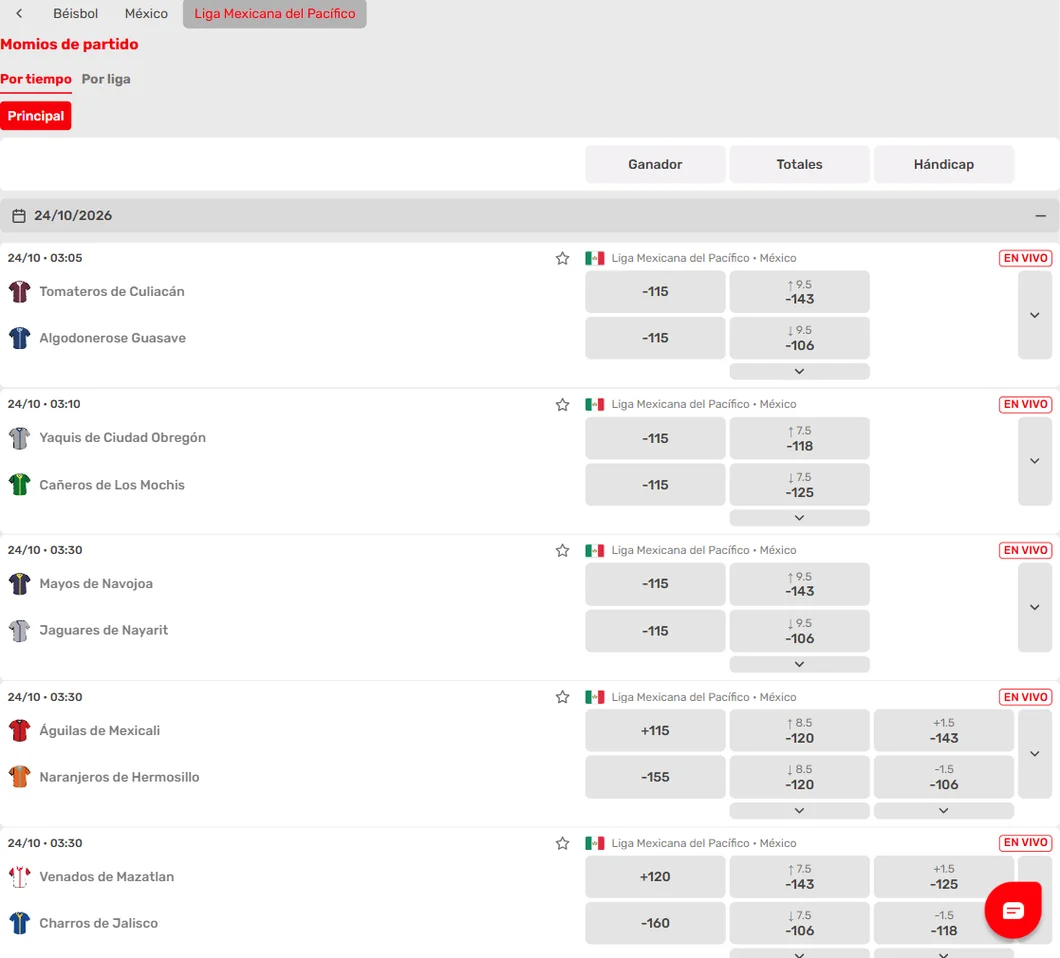Add Venados de Mazatlan match to favorites
The width and height of the screenshot is (1060, 958).
[x=562, y=843]
